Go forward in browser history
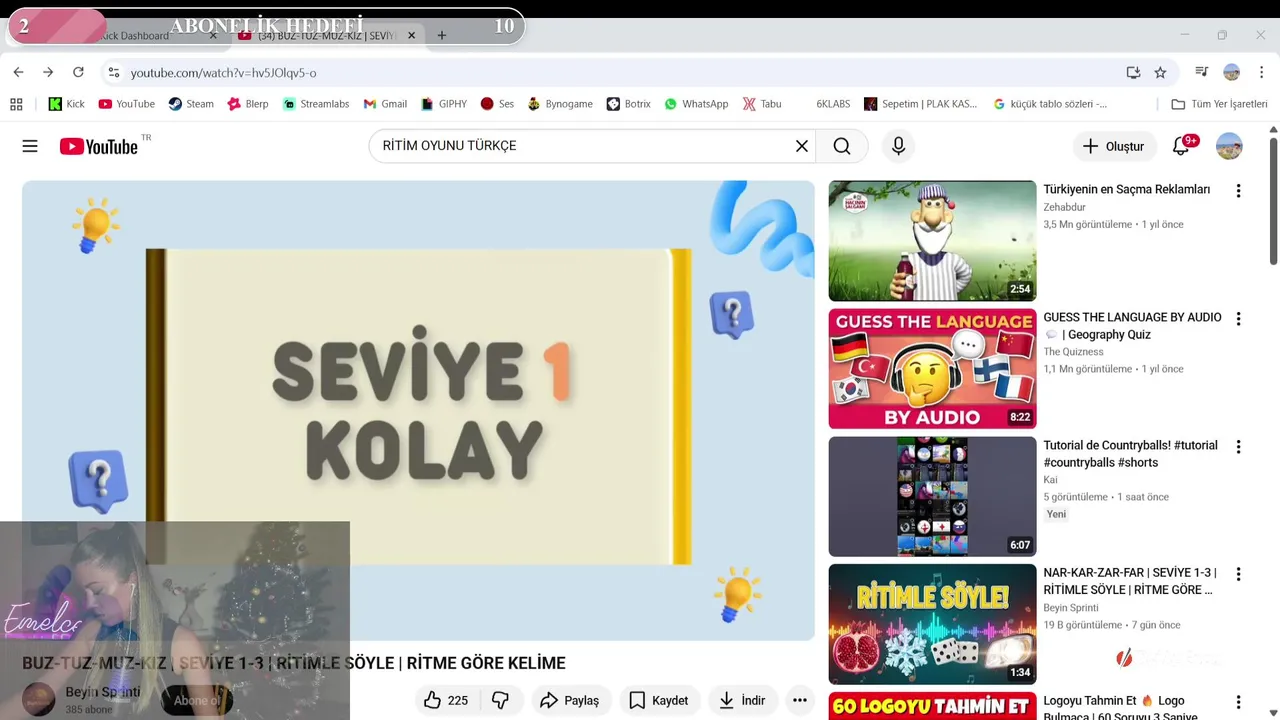 48,72
